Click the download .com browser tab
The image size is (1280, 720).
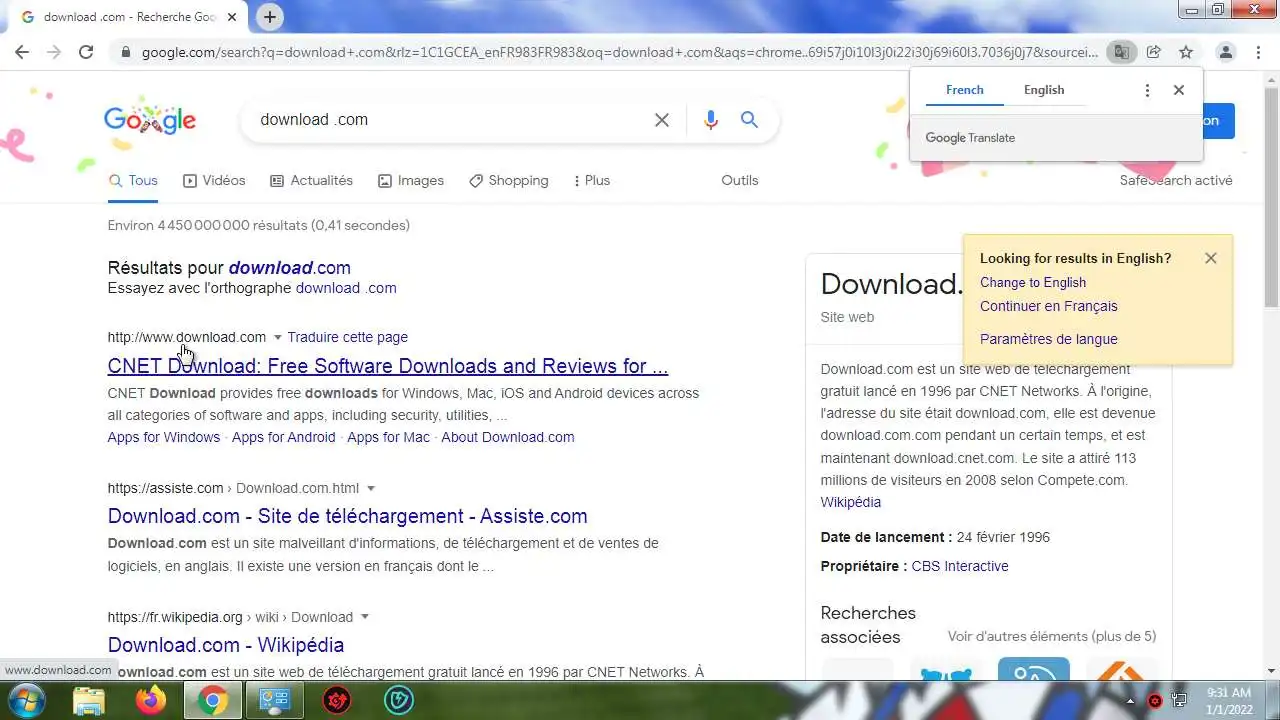tap(130, 17)
